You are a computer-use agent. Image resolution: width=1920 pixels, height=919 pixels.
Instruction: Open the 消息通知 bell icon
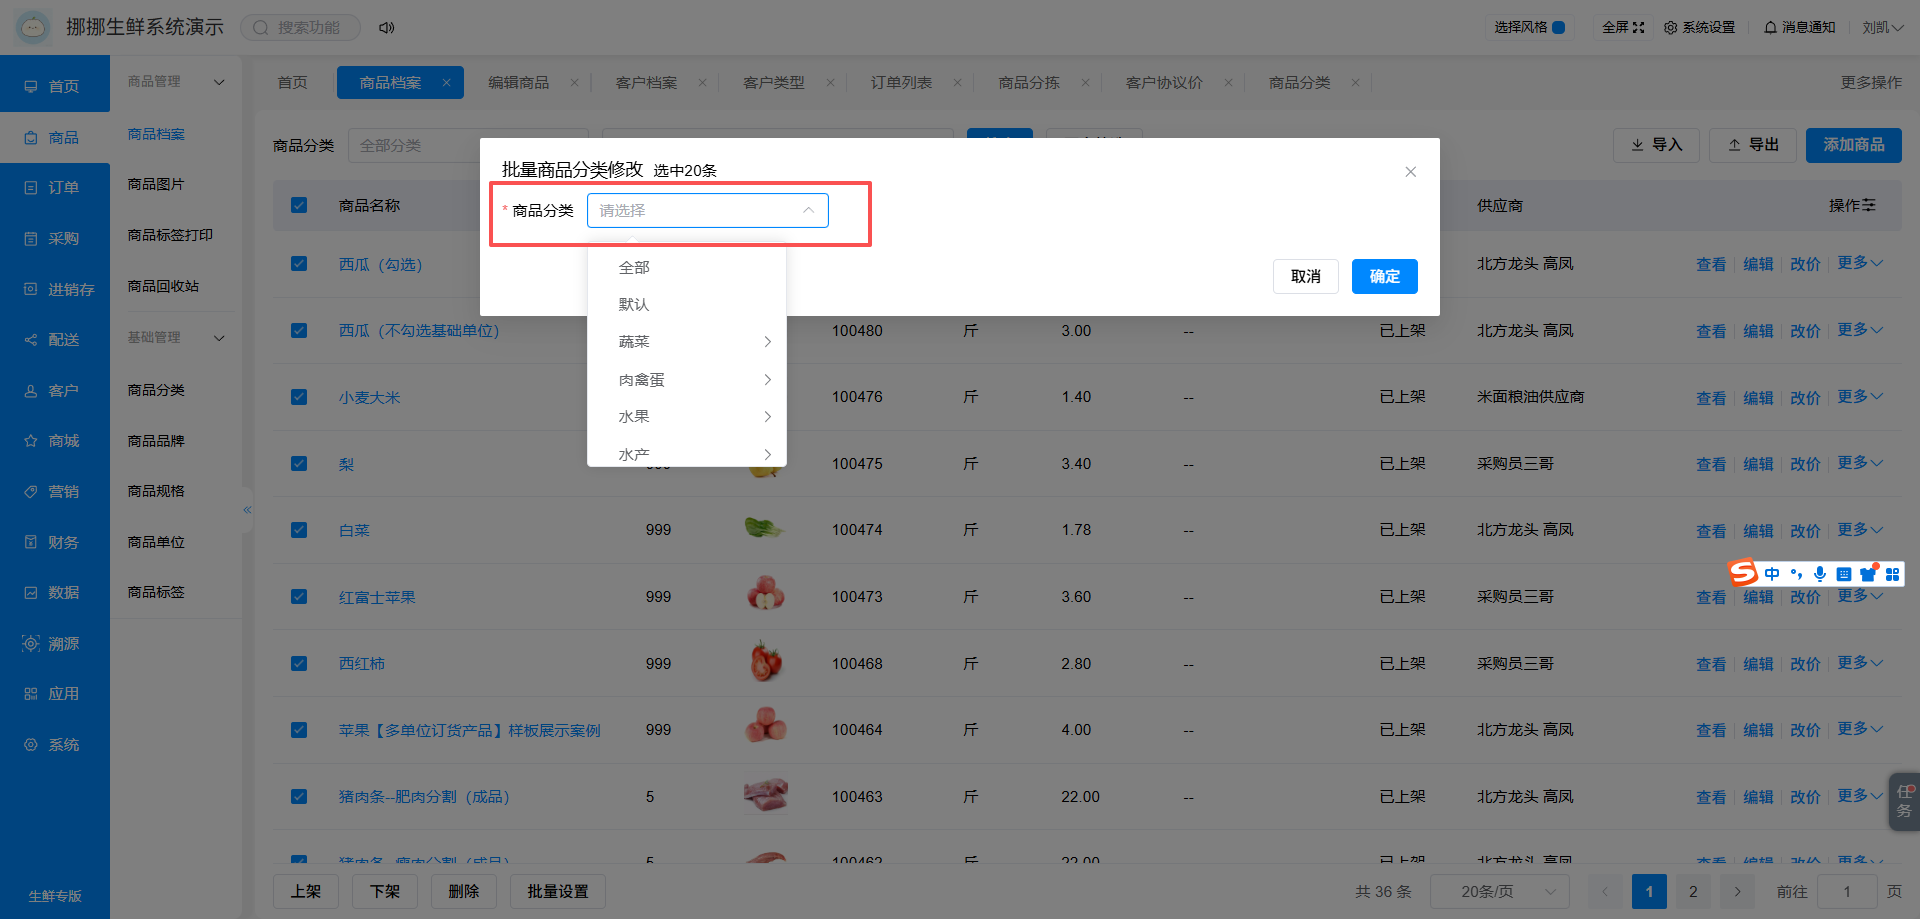pos(1770,28)
